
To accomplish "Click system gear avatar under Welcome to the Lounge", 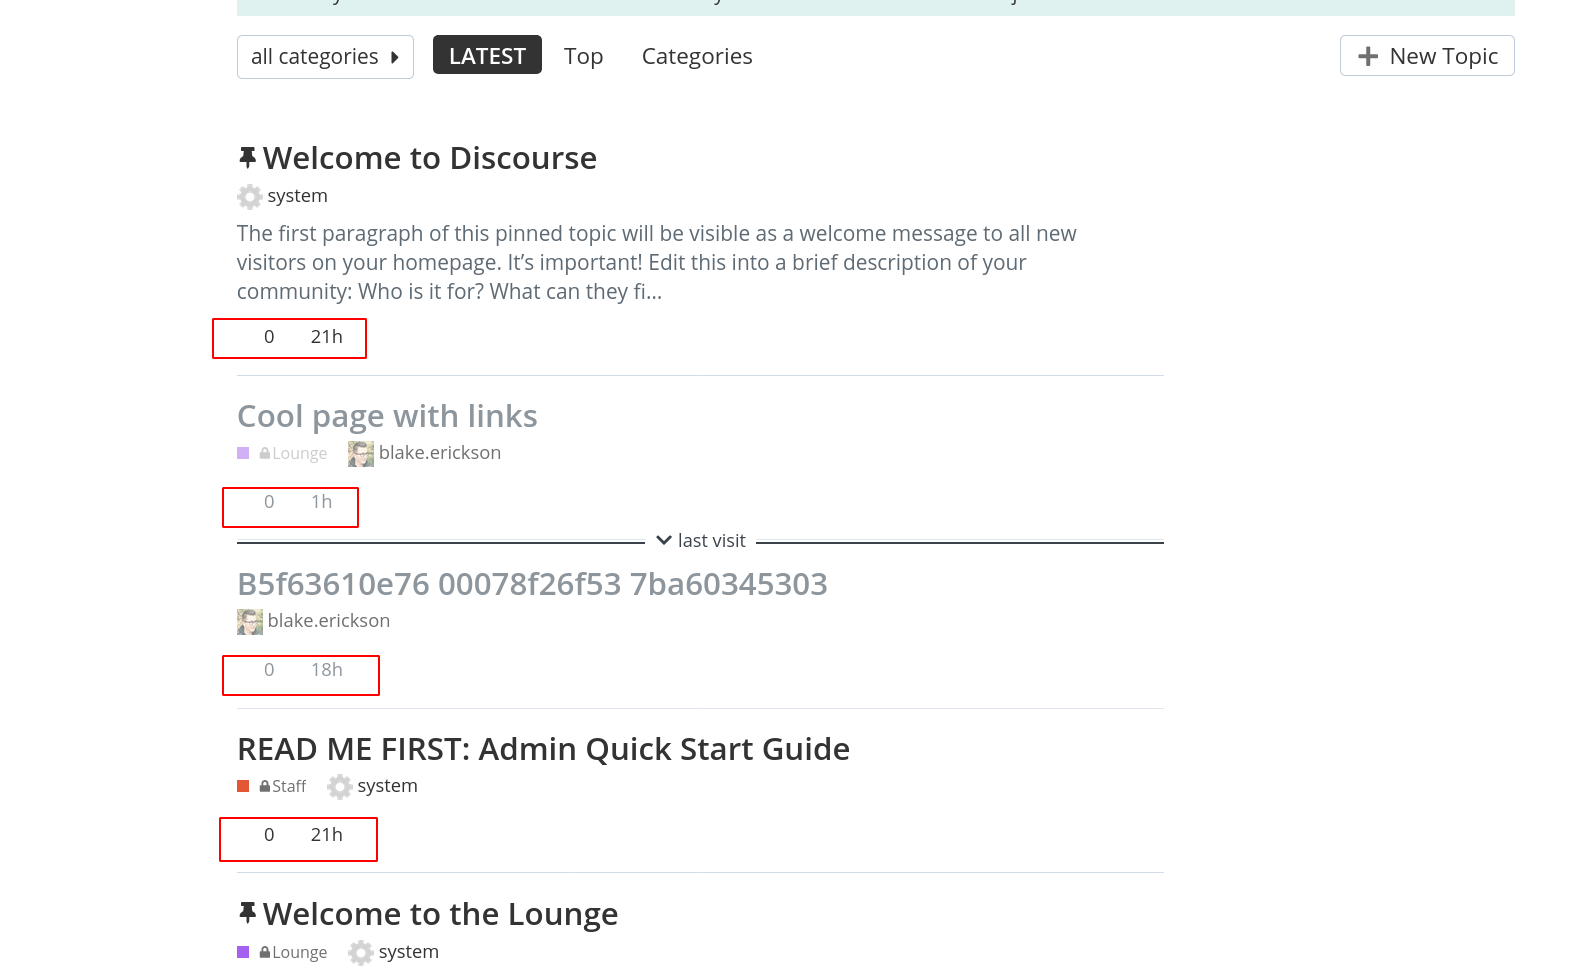I will point(361,953).
